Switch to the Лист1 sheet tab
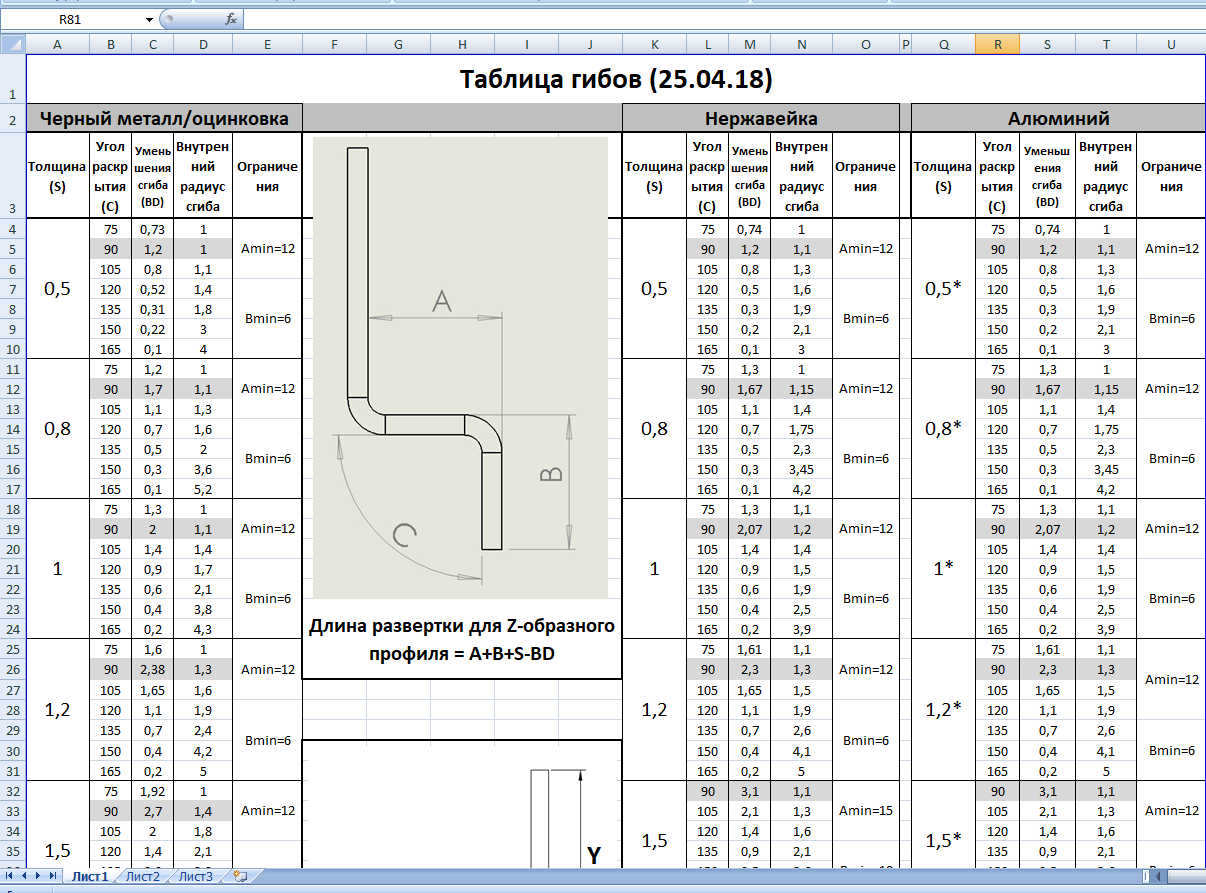Viewport: 1206px width, 893px height. 90,877
